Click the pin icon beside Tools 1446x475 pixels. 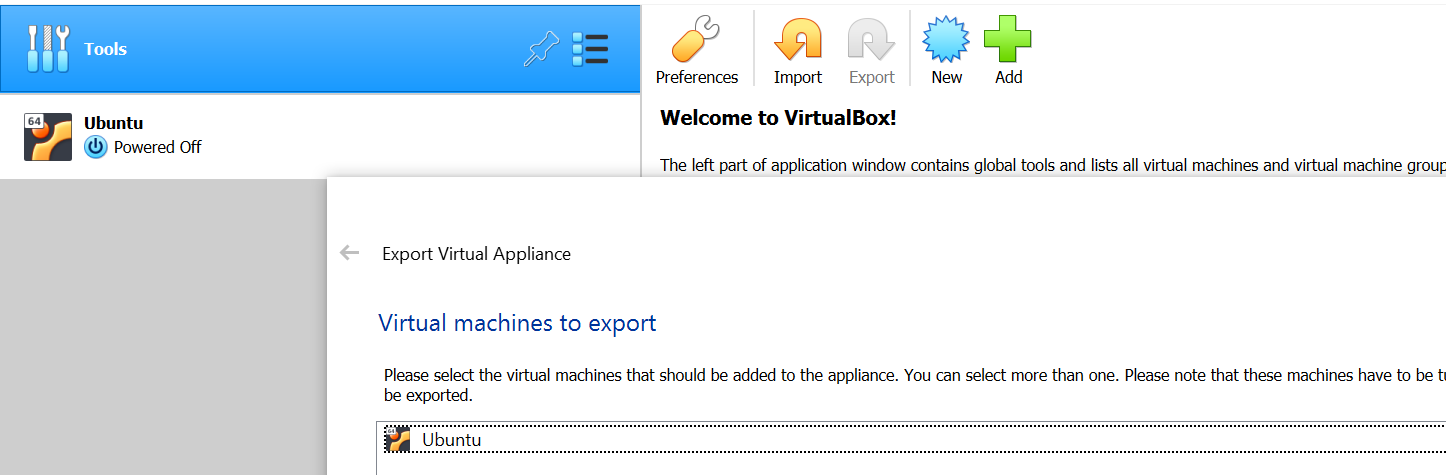point(541,49)
